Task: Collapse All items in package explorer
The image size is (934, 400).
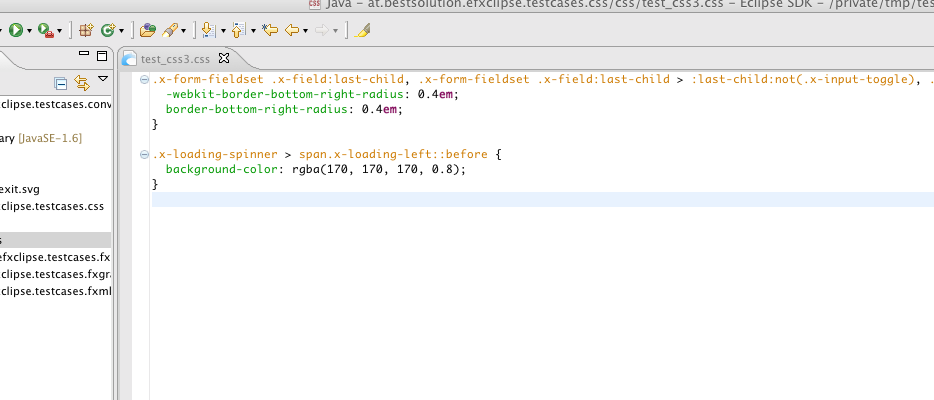Action: tap(61, 82)
